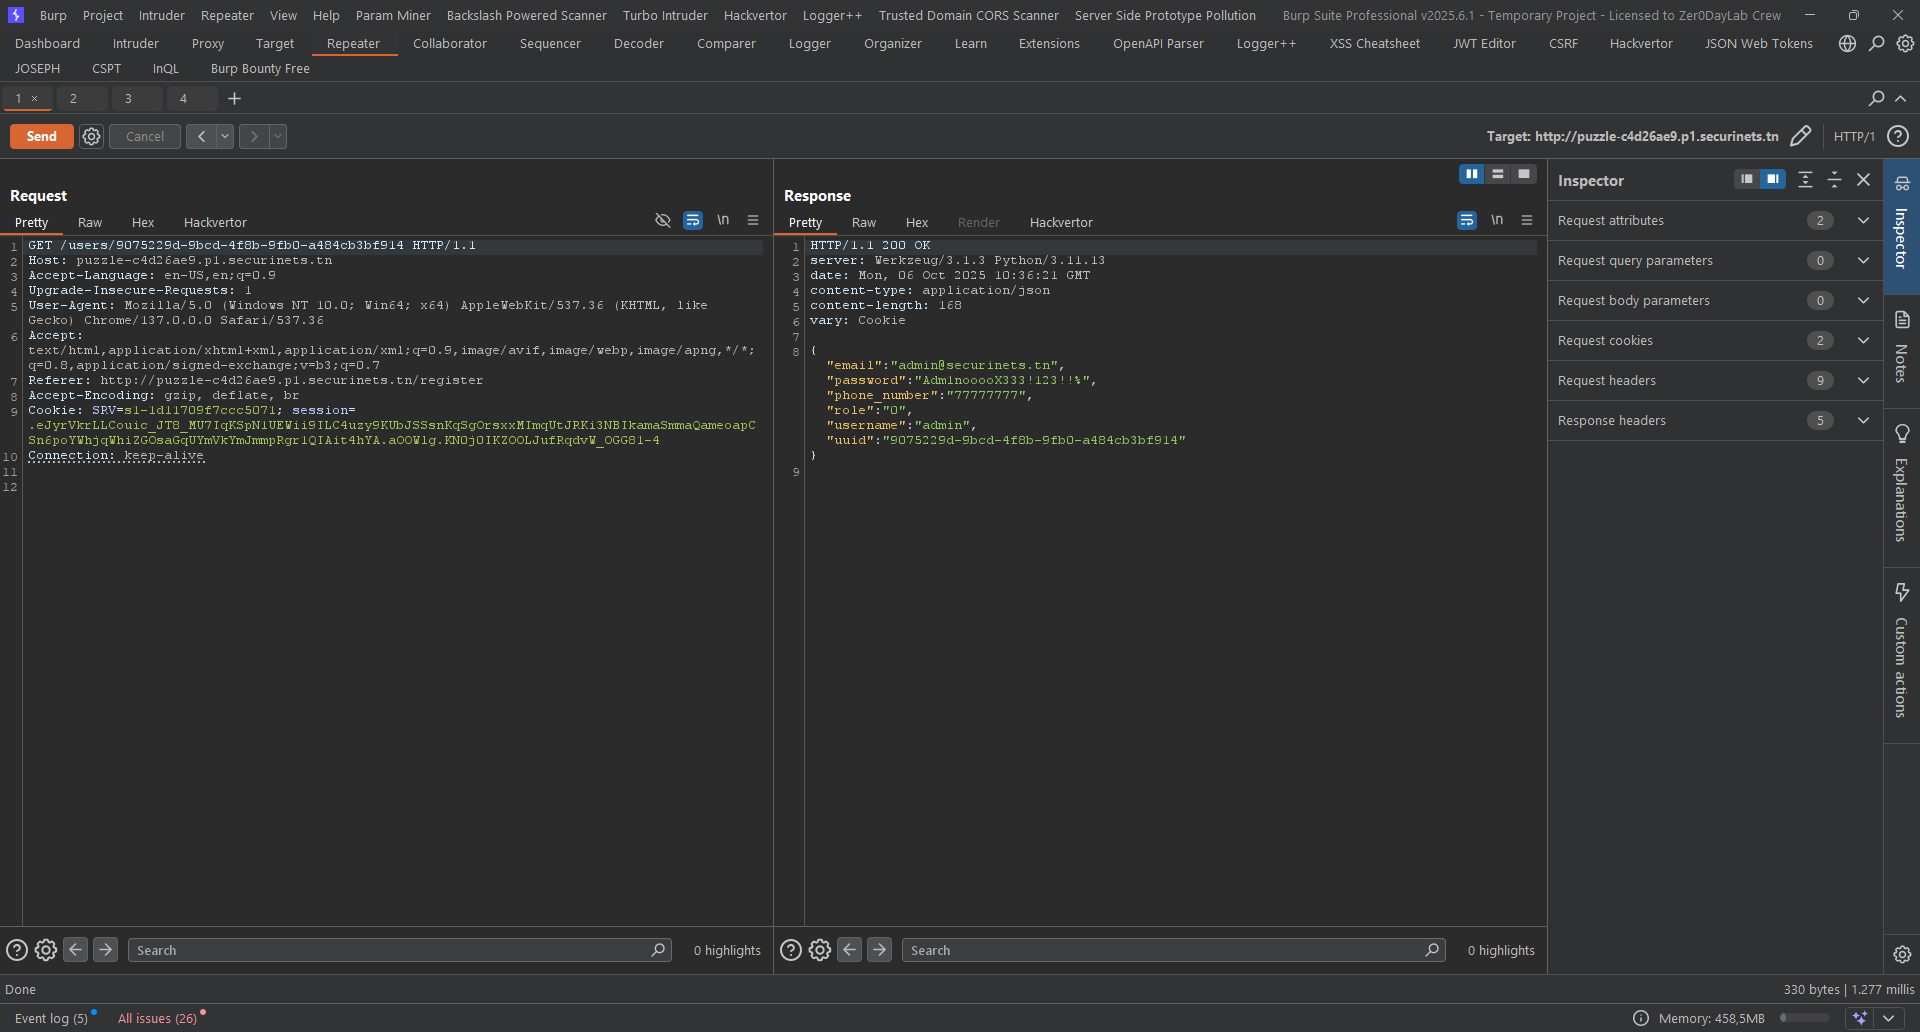Switch to combined tabbed request/response layout

tap(1523, 174)
